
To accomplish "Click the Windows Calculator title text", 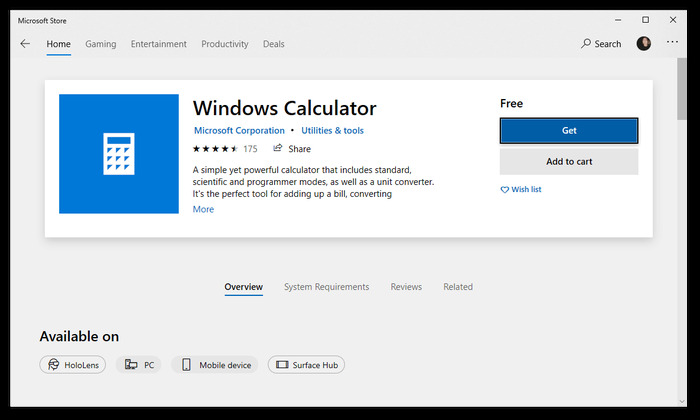I will coord(284,108).
